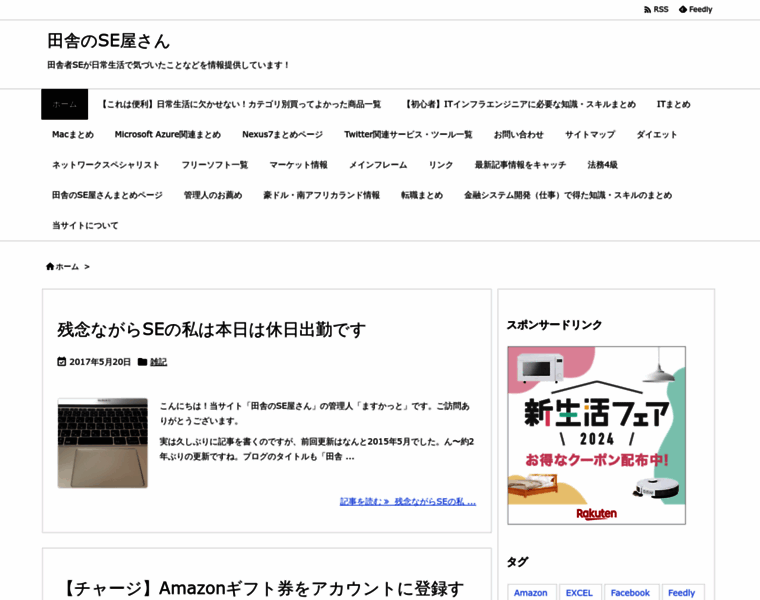This screenshot has height=600, width=760.
Task: Open フリーソフト一覧 menu item
Action: coord(215,165)
